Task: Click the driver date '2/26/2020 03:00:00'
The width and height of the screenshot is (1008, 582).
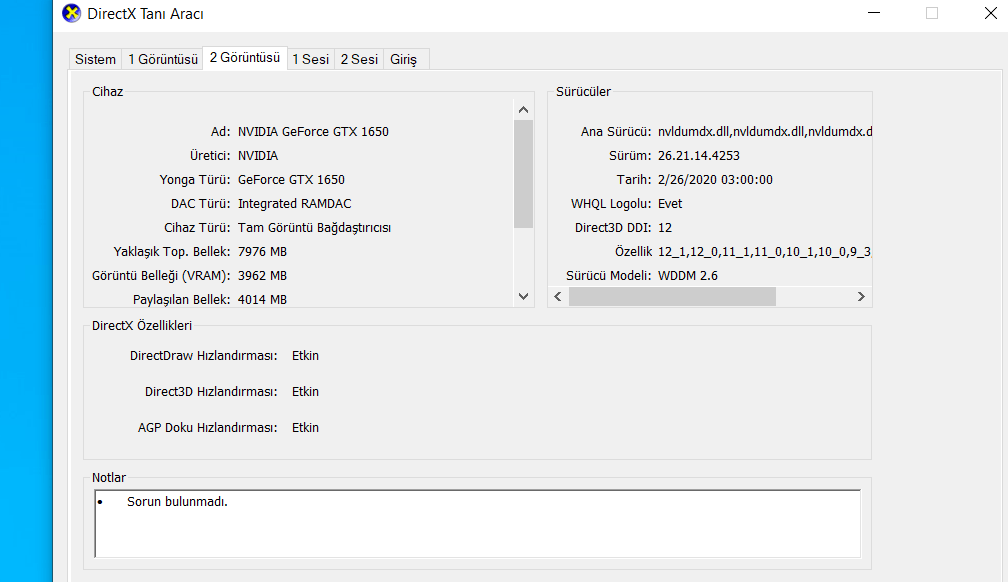Action: (x=716, y=179)
